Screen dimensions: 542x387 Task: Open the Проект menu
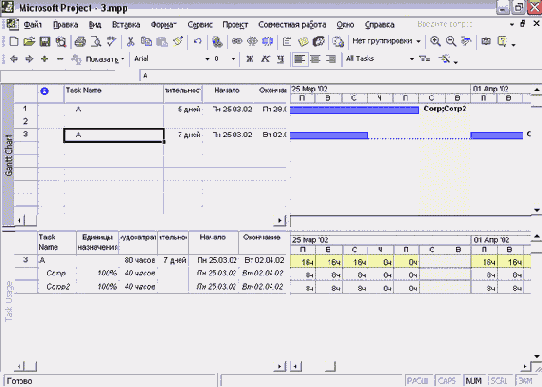[x=235, y=25]
